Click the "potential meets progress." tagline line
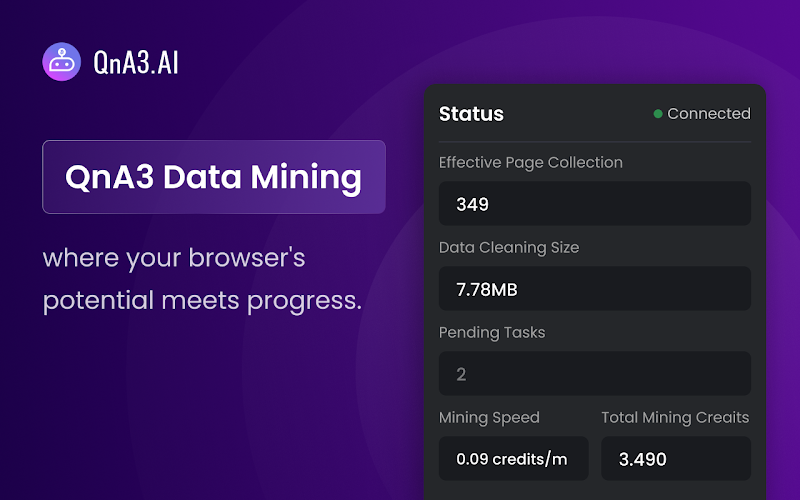Image resolution: width=800 pixels, height=500 pixels. (x=202, y=301)
